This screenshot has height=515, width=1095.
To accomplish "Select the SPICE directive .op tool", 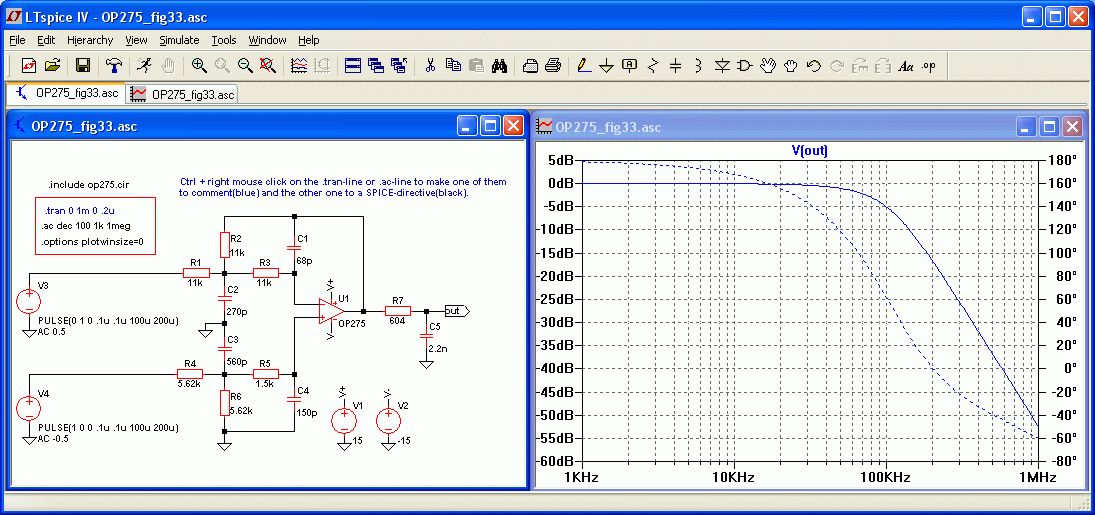I will point(928,66).
